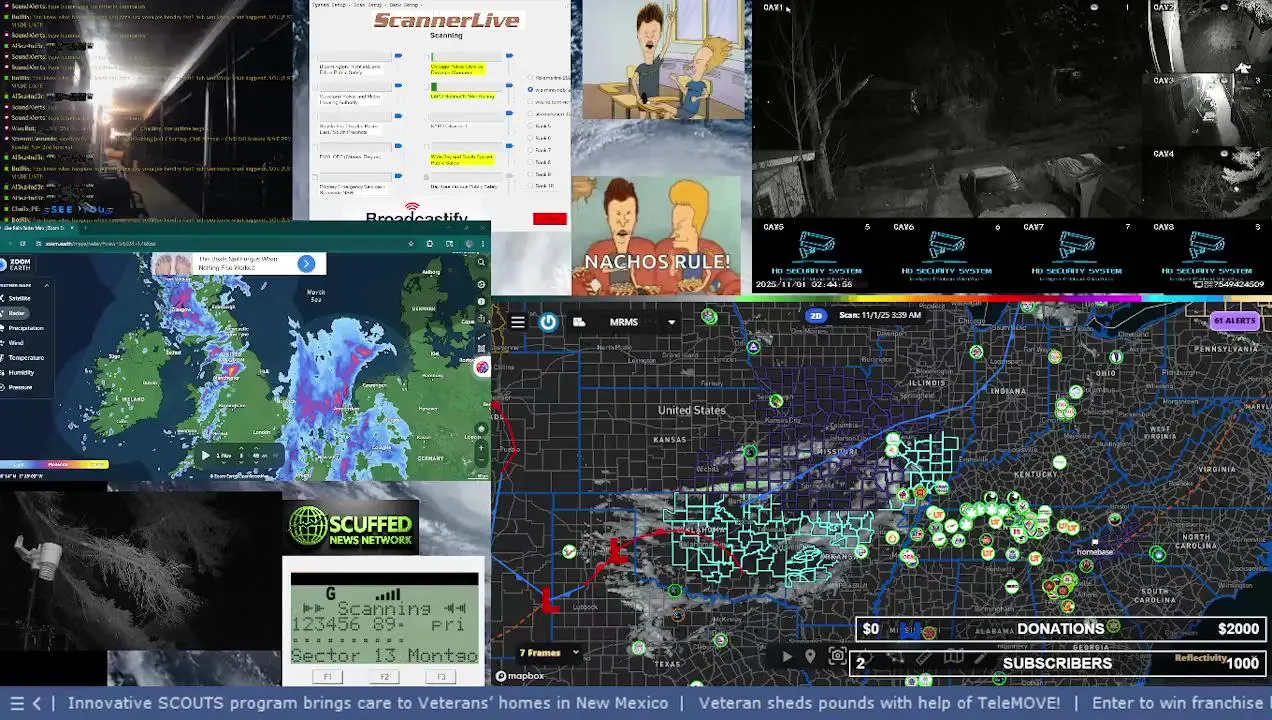
Task: Reload the Zoom Earth browser page
Action: (23, 243)
